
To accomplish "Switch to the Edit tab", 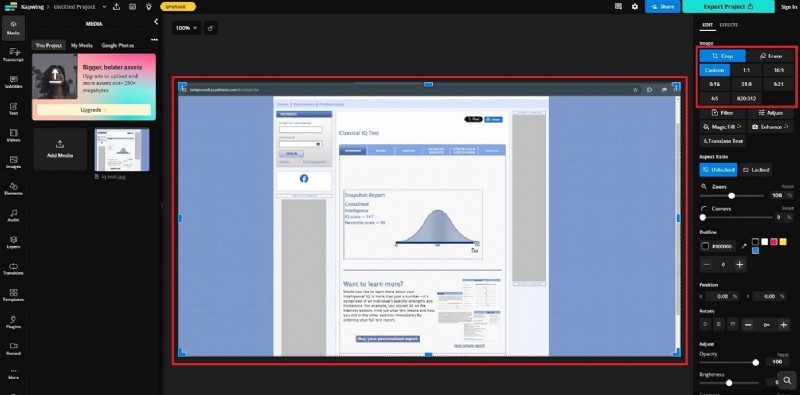I will point(707,25).
